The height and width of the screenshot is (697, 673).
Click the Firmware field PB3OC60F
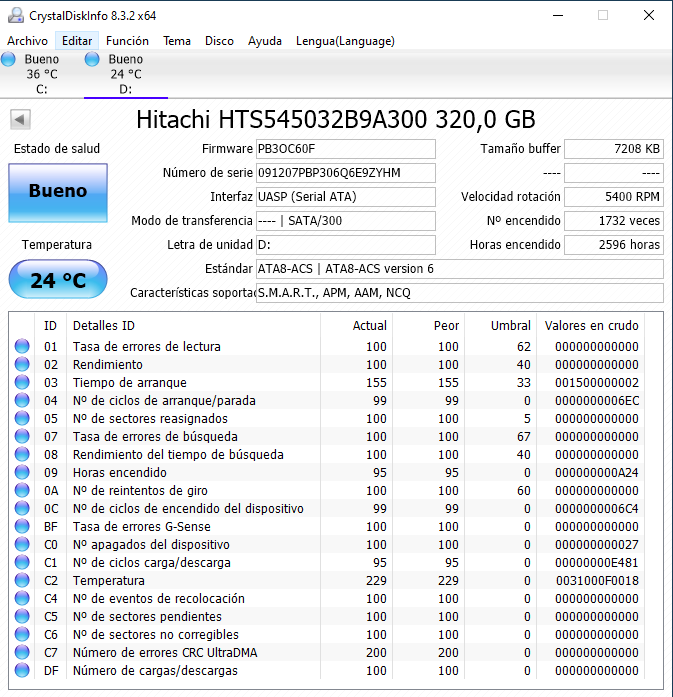click(345, 149)
